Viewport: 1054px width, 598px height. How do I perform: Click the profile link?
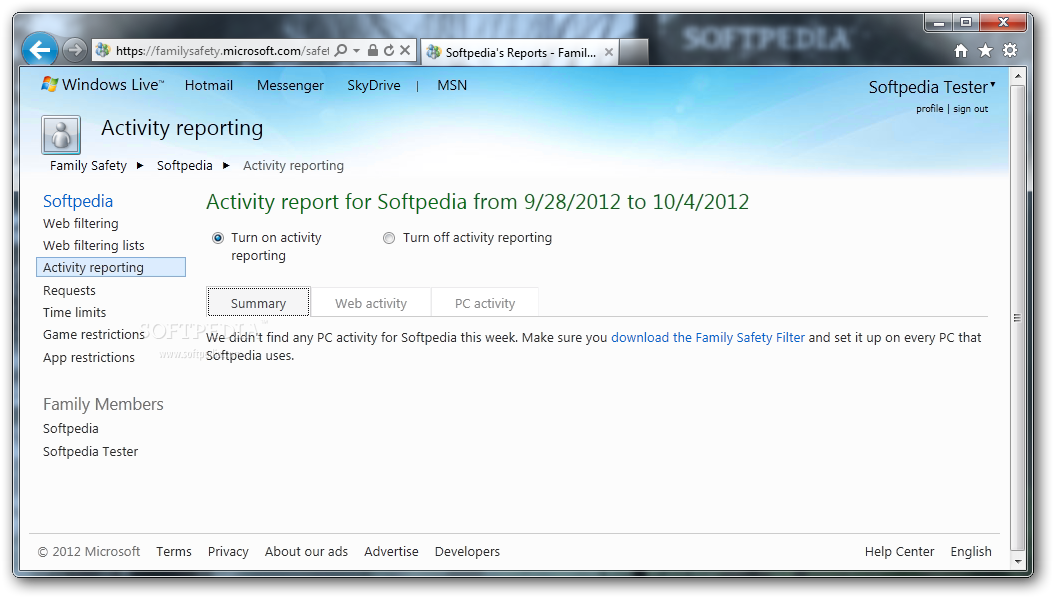coord(930,109)
